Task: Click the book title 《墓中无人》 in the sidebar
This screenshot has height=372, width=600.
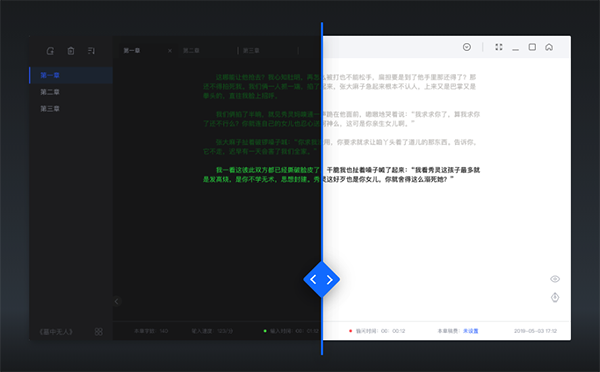Action: (56, 332)
